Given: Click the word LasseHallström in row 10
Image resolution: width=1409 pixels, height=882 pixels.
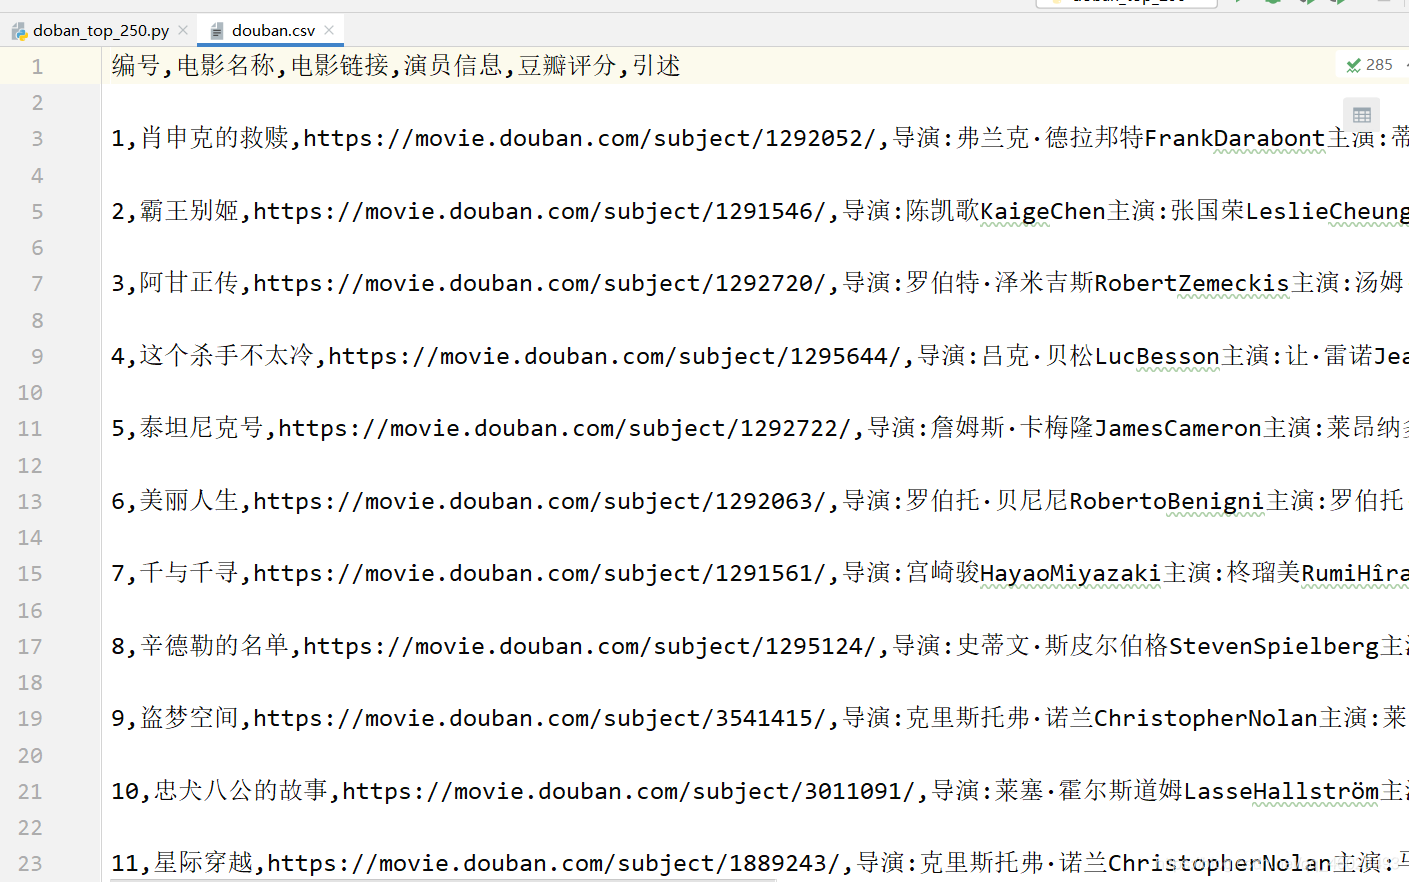Looking at the screenshot, I should tap(1282, 791).
